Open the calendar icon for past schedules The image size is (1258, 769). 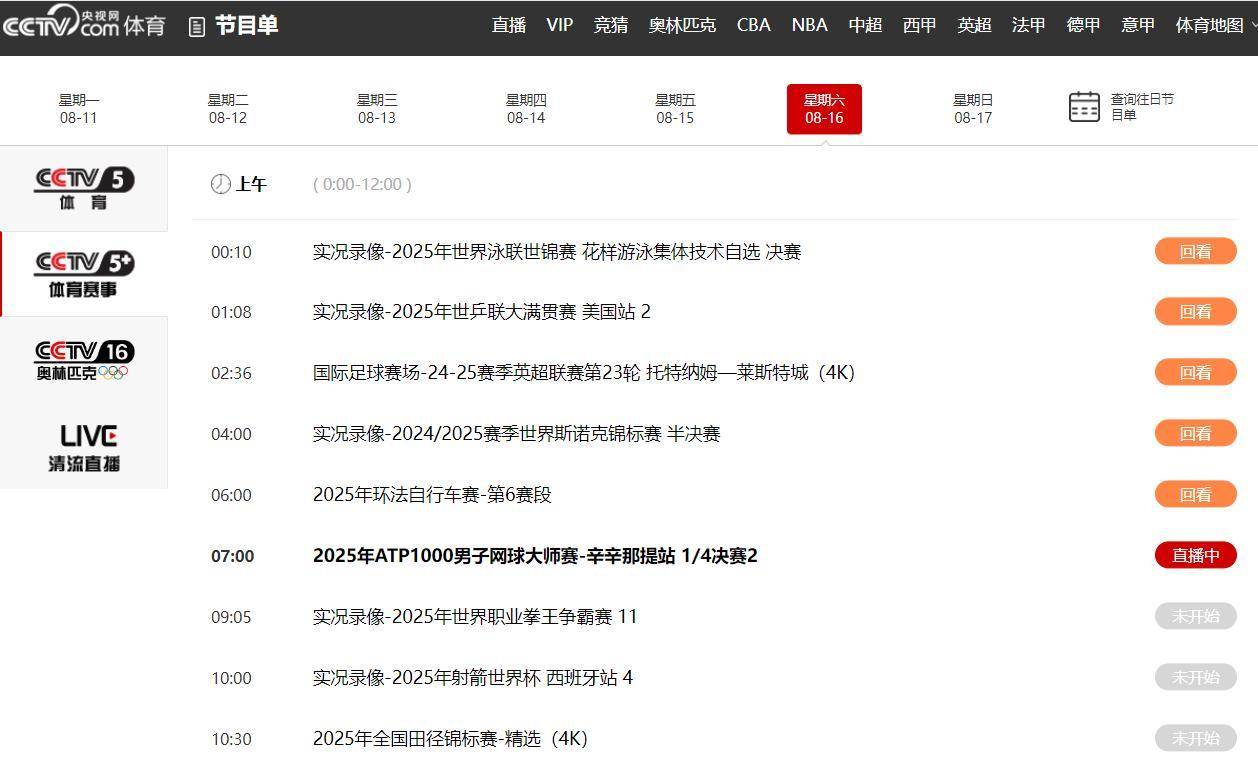(x=1084, y=107)
